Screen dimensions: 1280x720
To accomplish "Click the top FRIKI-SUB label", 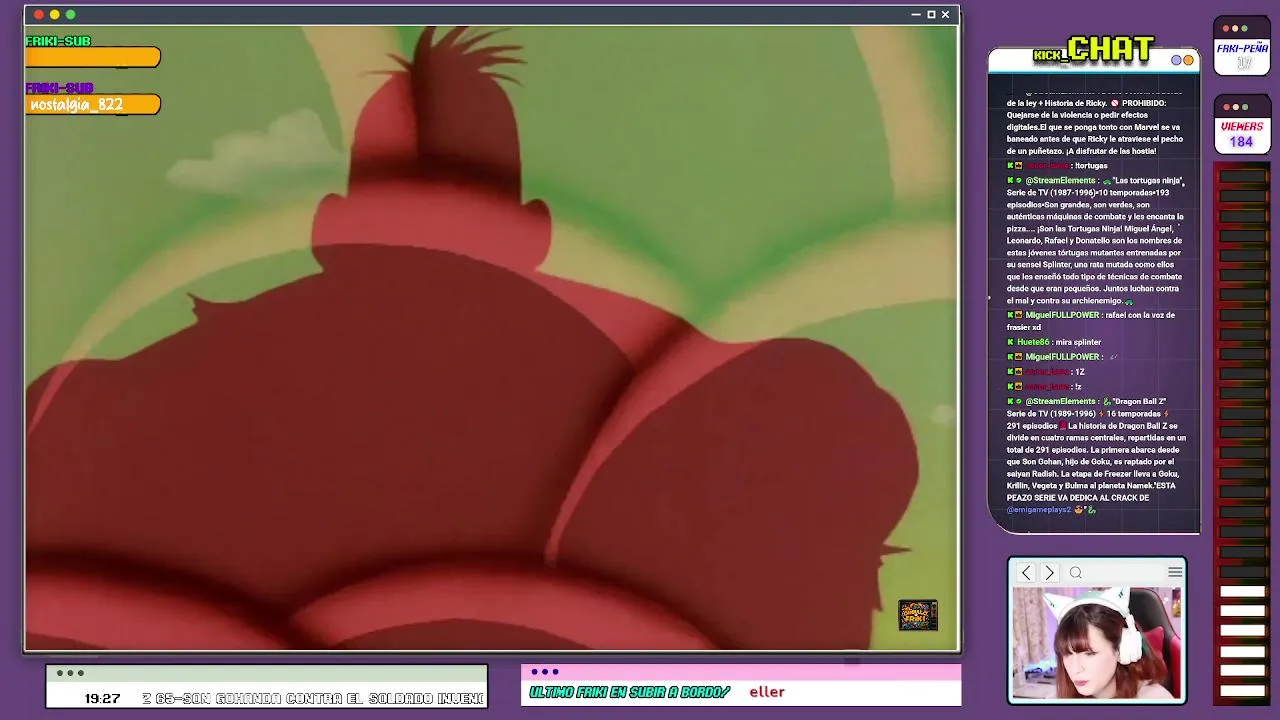I will (58, 41).
